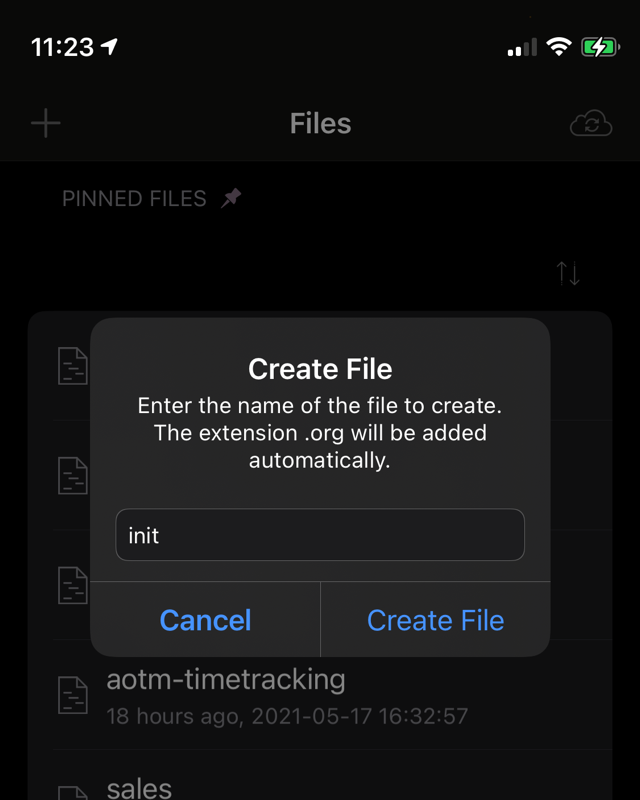Focus the file name field containing init
640x800 pixels.
click(320, 535)
